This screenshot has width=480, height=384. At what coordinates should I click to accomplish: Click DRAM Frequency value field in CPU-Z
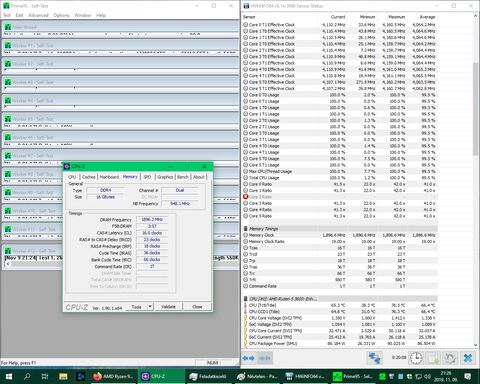(x=152, y=220)
